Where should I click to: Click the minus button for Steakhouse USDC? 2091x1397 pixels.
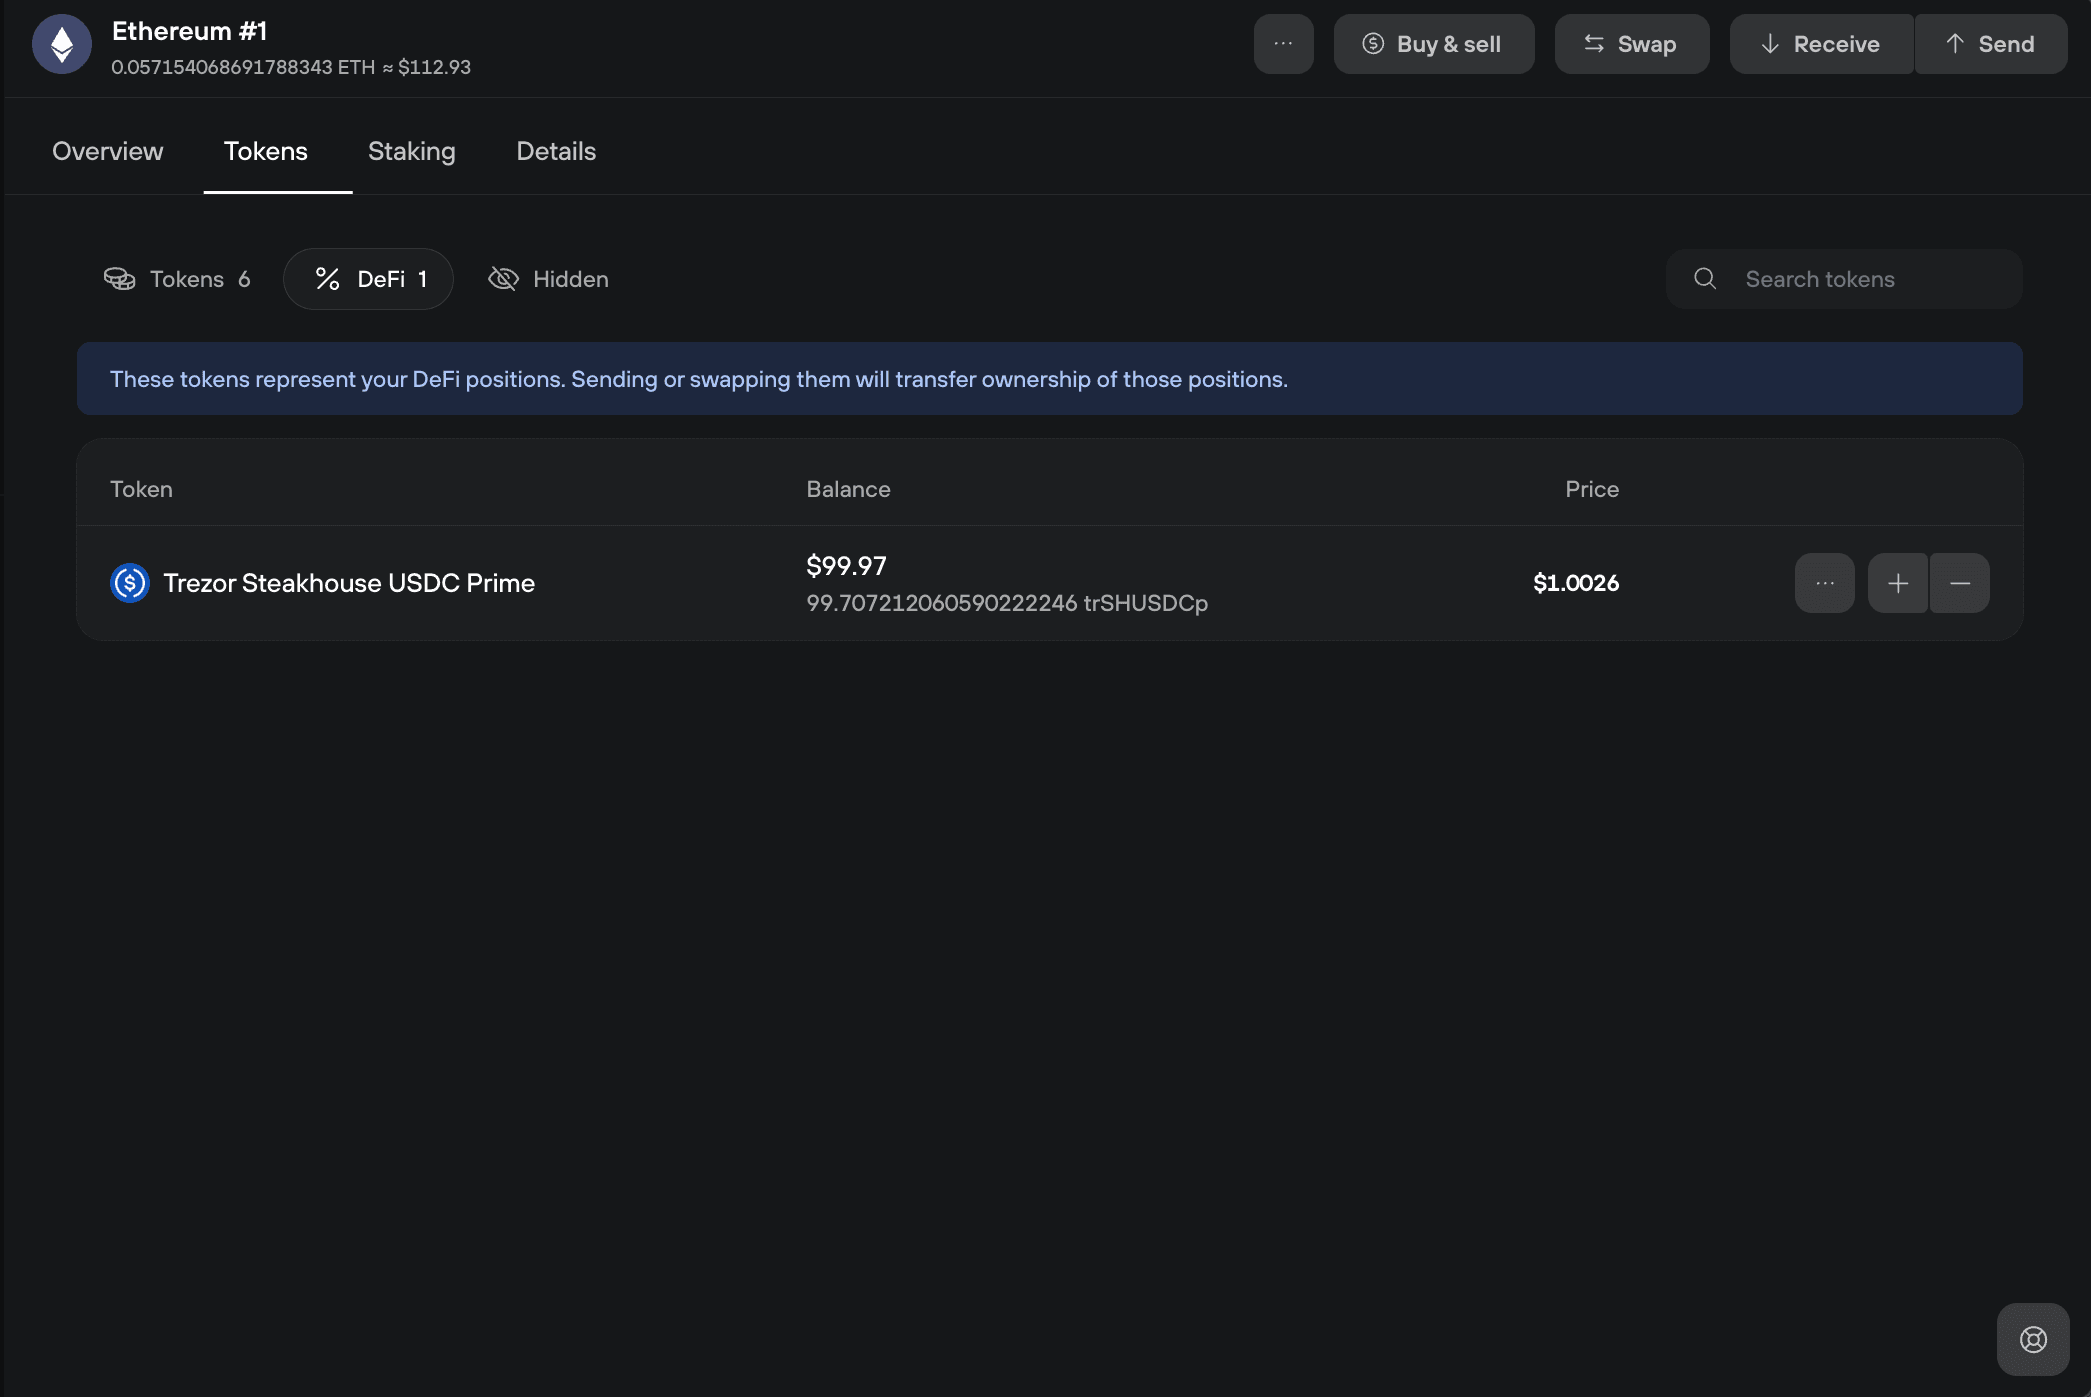pyautogui.click(x=1960, y=583)
